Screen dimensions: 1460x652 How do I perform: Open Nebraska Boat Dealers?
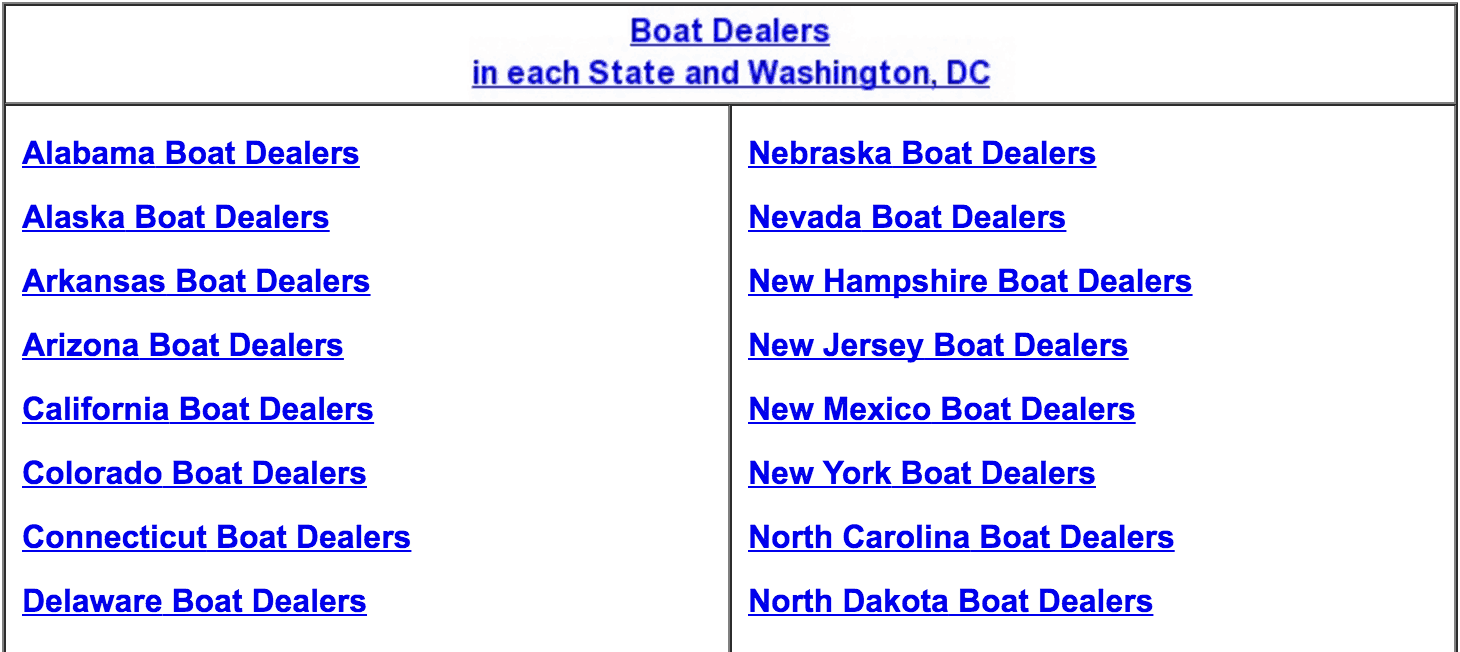922,153
